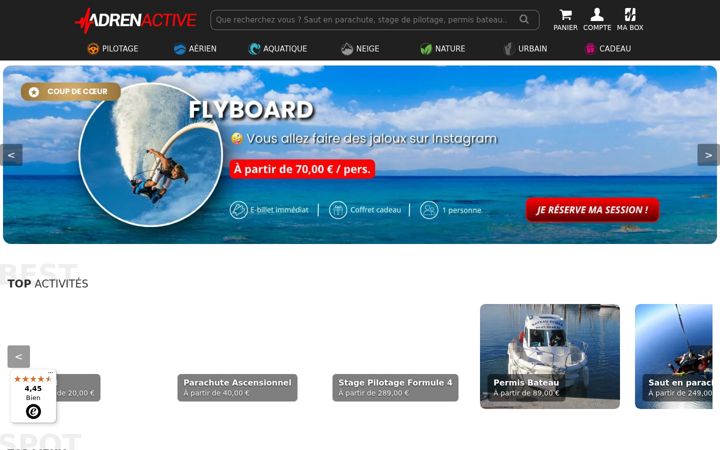Image resolution: width=720 pixels, height=450 pixels.
Task: Click the Aquatique wave icon
Action: (x=254, y=49)
